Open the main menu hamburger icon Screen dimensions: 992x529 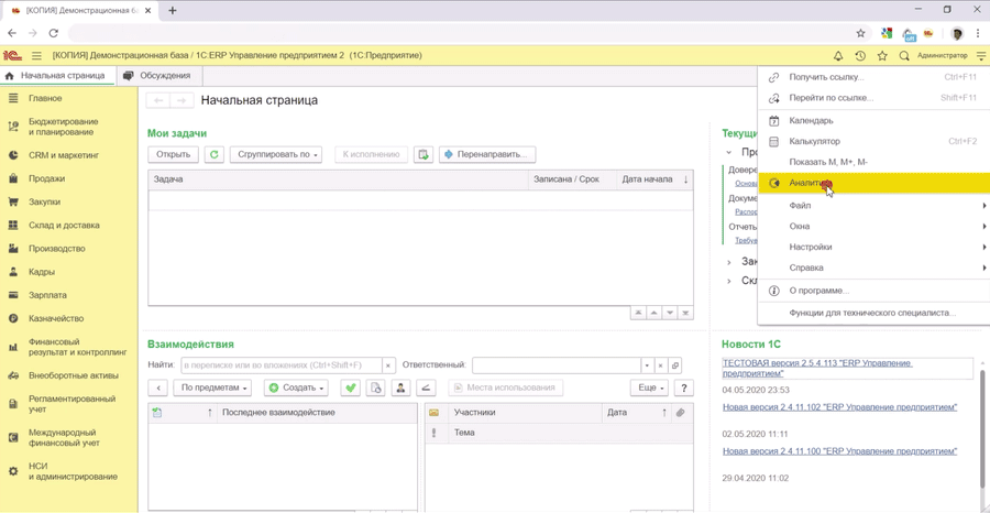(37, 56)
